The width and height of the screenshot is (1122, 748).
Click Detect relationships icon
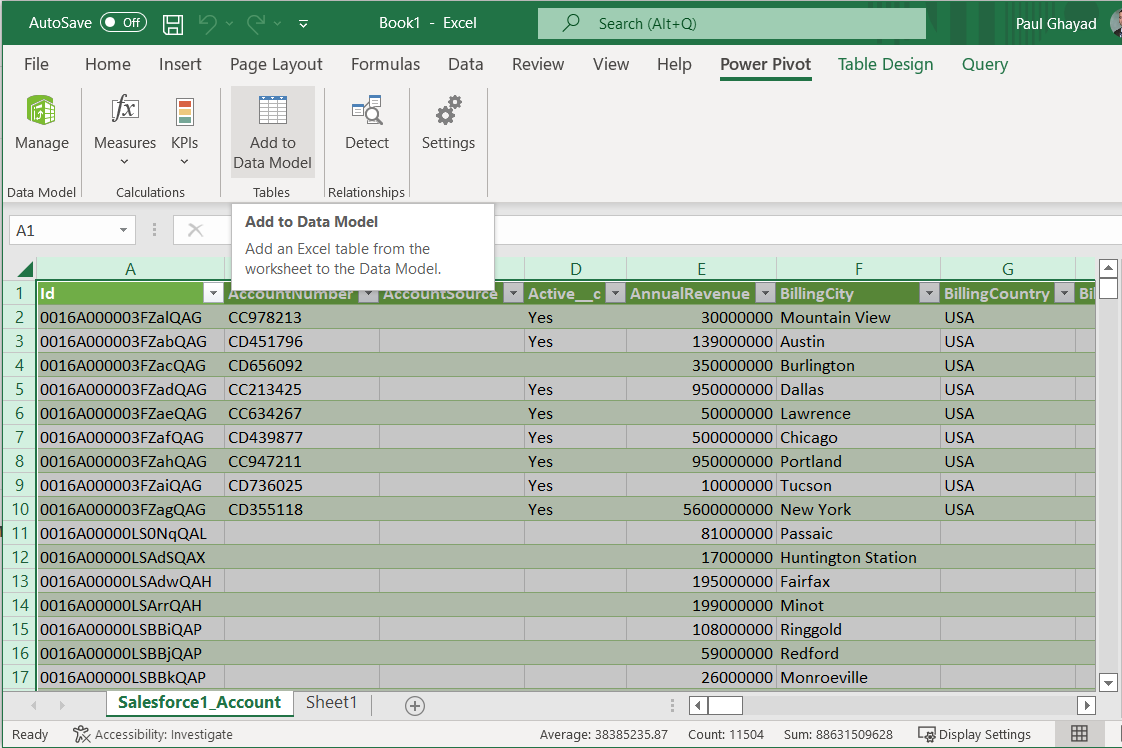pos(367,111)
